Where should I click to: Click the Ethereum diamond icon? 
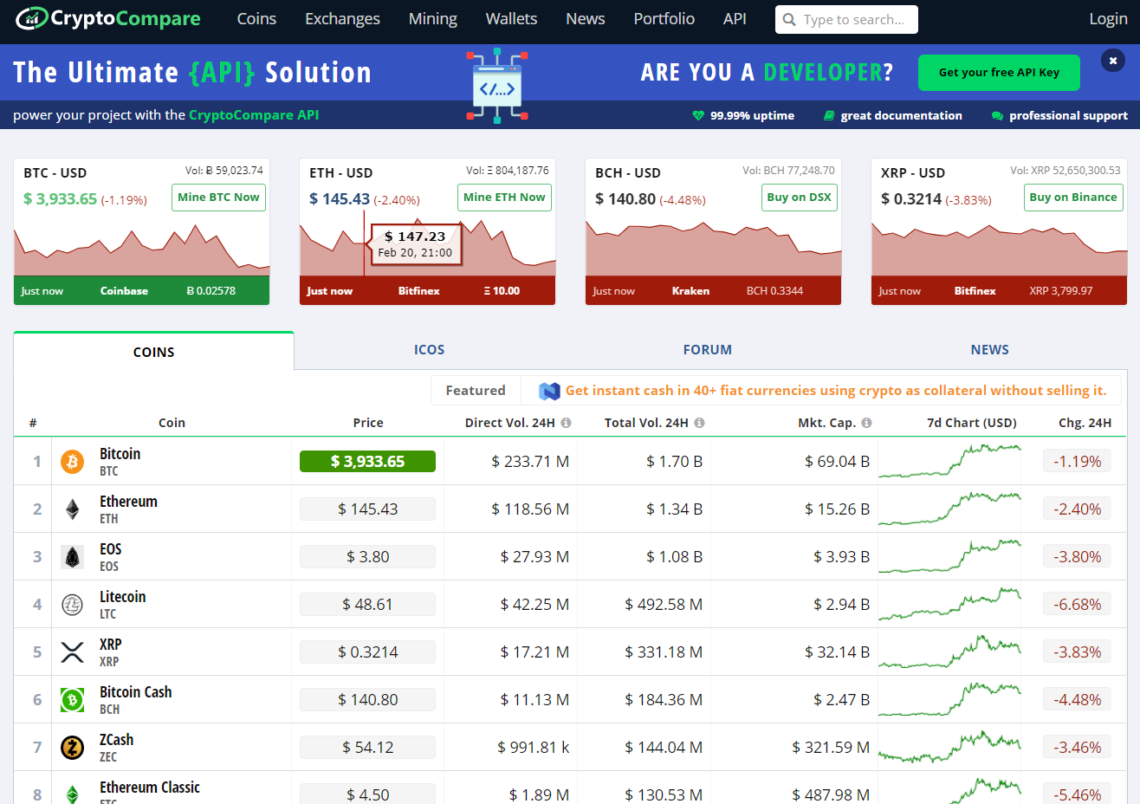tap(72, 509)
